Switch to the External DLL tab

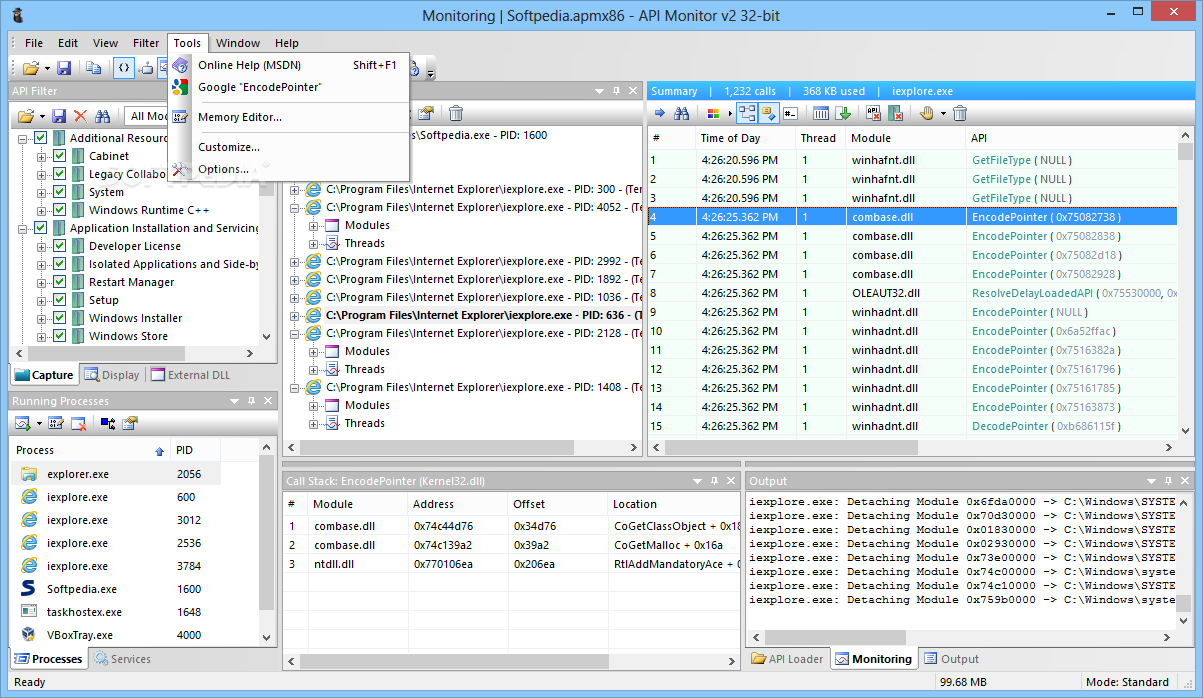click(190, 375)
